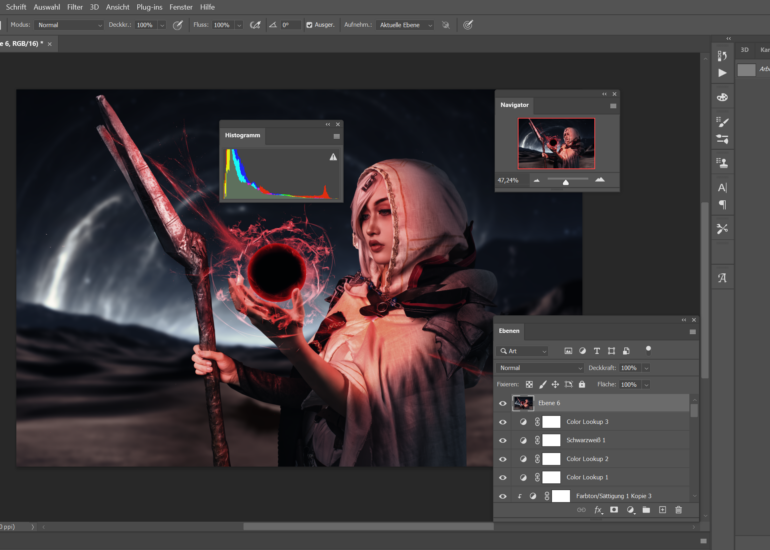Open the layer blend mode Normal dropdown

pyautogui.click(x=540, y=368)
